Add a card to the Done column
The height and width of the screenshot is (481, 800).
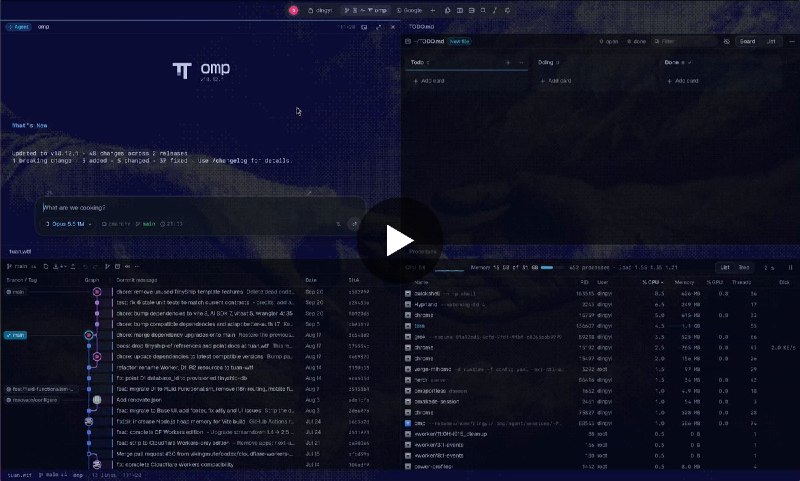(x=683, y=81)
